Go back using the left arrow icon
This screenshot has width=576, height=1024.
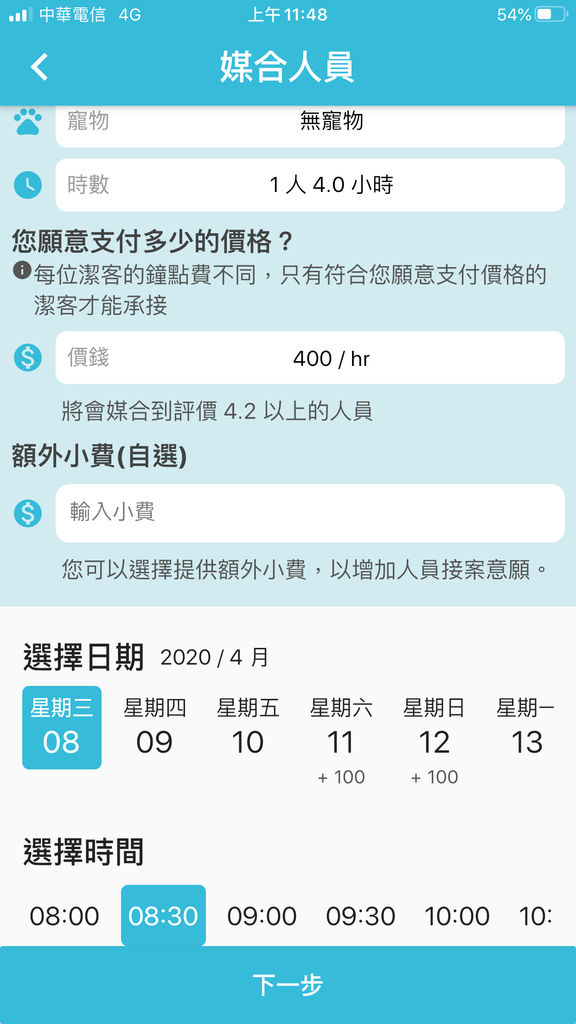[x=39, y=67]
